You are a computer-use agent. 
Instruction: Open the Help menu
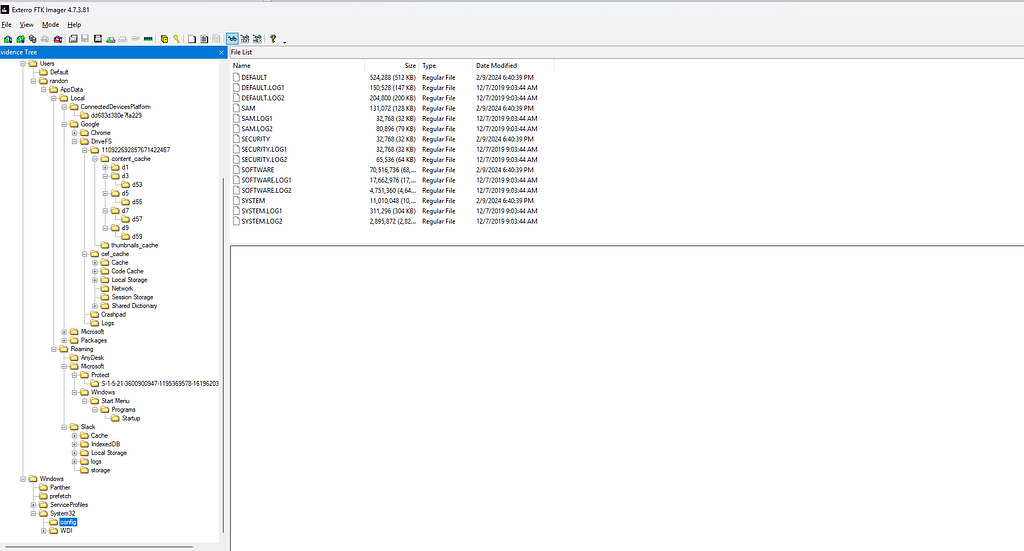point(74,25)
